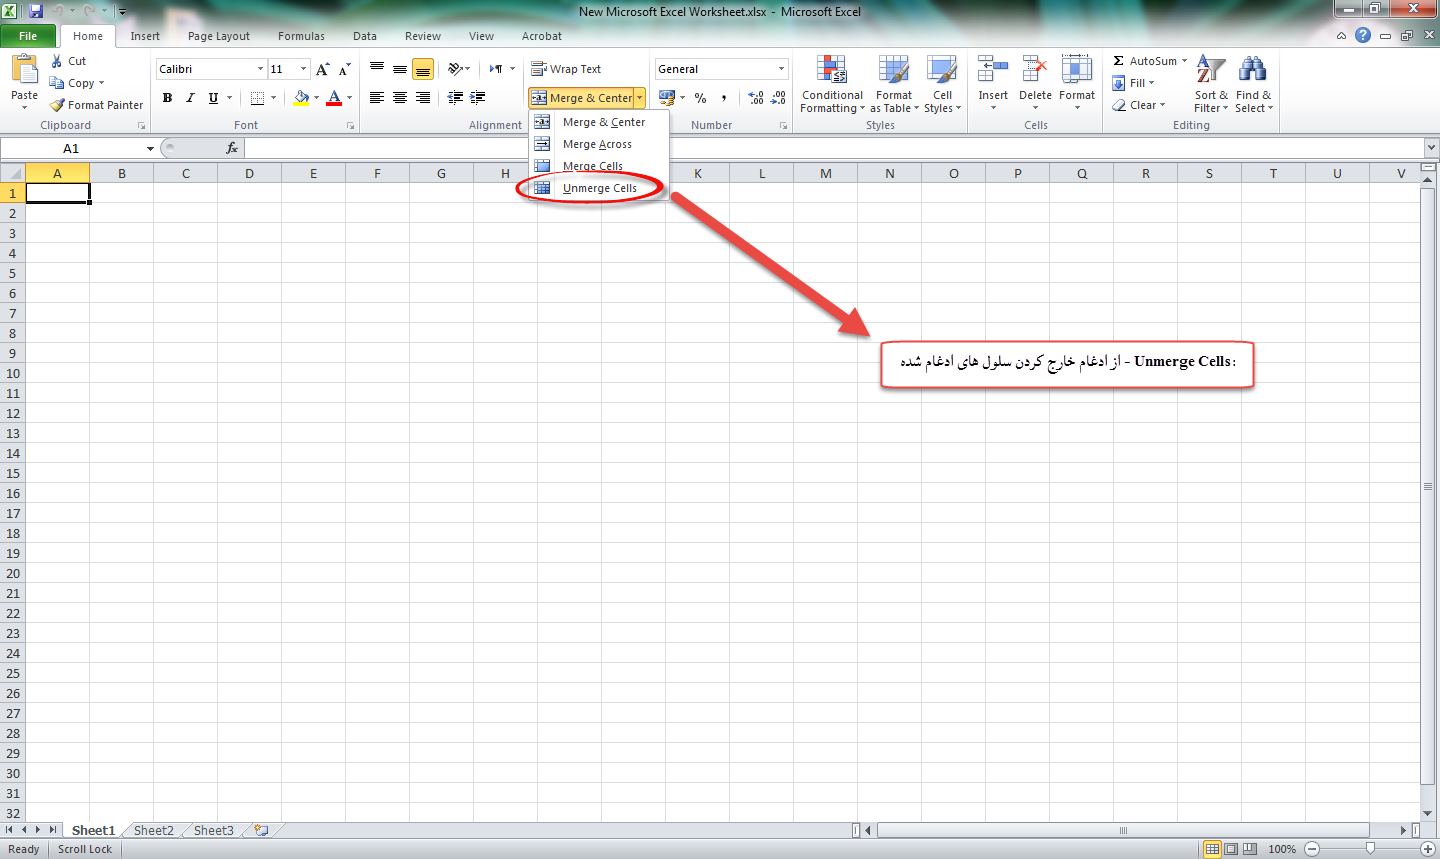The image size is (1440, 859).
Task: Click the Conditional Formatting icon
Action: pyautogui.click(x=831, y=70)
